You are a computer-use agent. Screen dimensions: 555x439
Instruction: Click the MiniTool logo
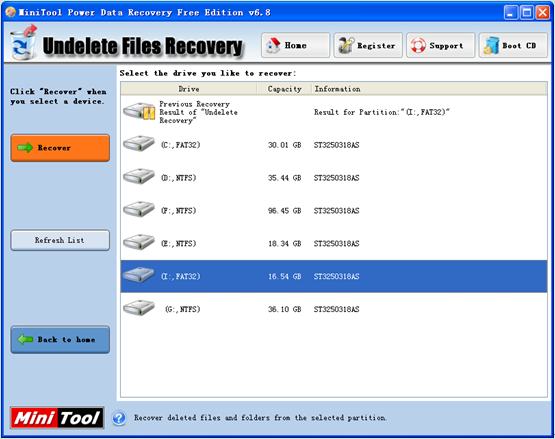[x=57, y=418]
